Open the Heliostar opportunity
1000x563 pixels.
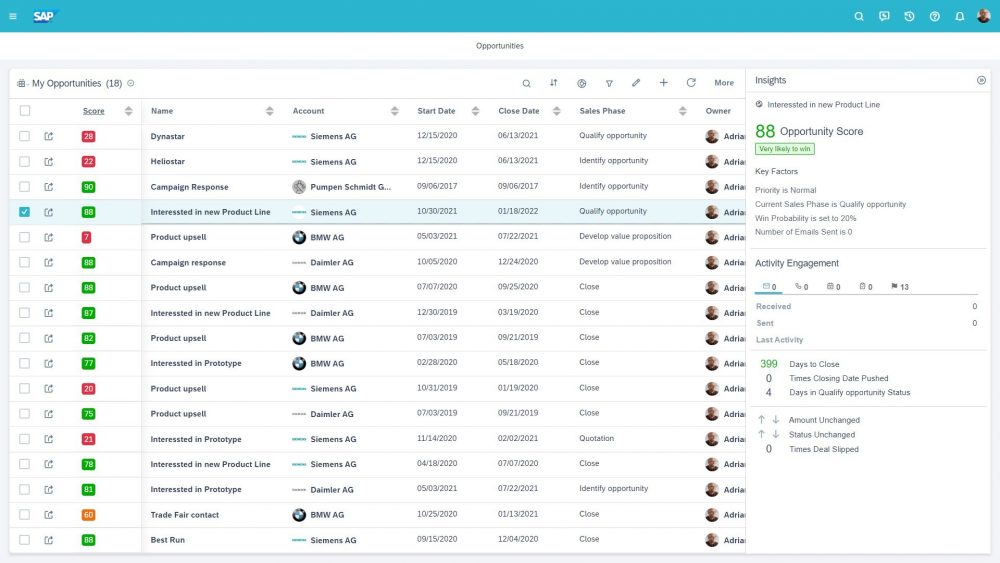tap(168, 161)
